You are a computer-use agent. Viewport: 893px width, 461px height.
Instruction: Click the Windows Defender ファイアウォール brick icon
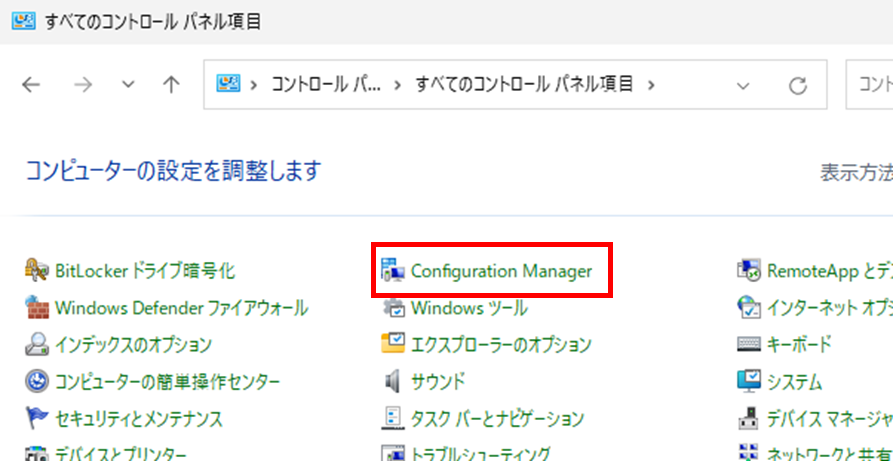(x=38, y=308)
